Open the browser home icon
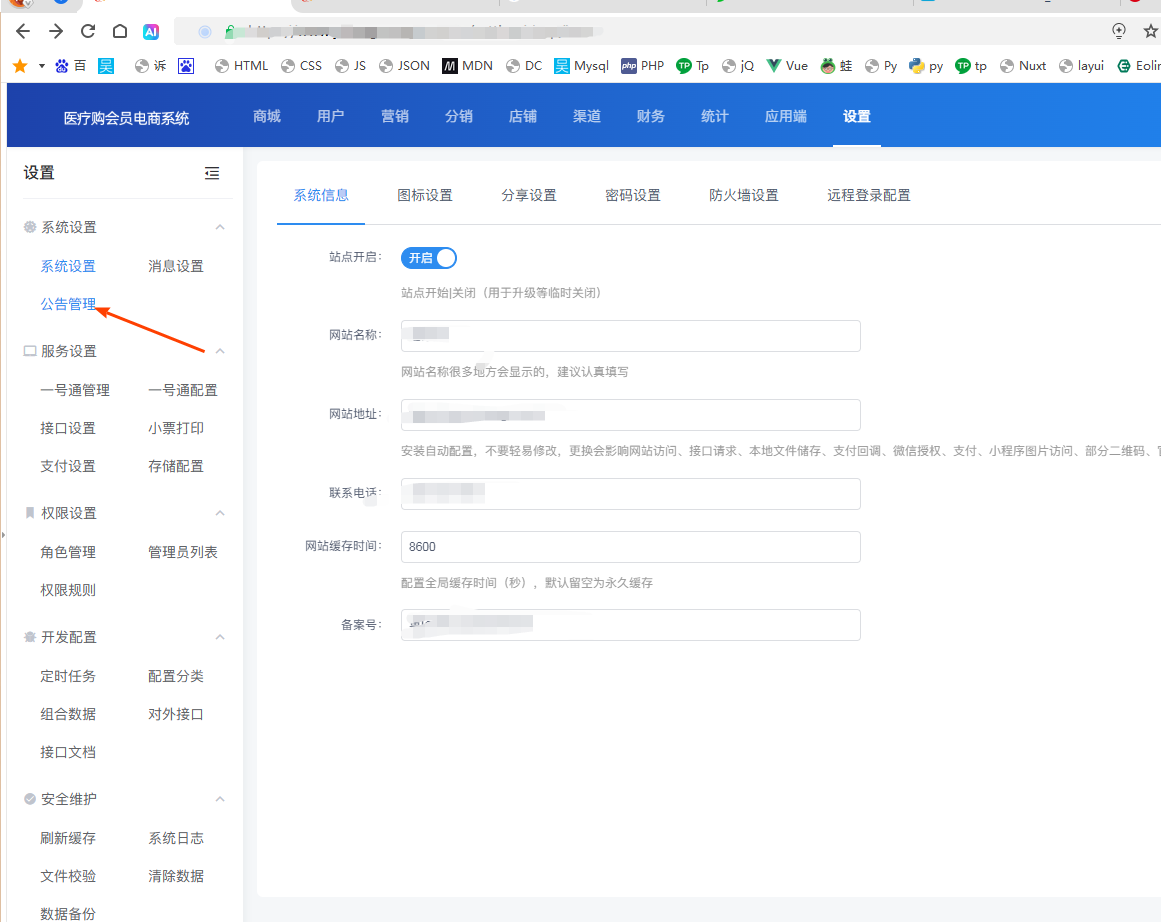This screenshot has width=1161, height=922. click(x=120, y=31)
